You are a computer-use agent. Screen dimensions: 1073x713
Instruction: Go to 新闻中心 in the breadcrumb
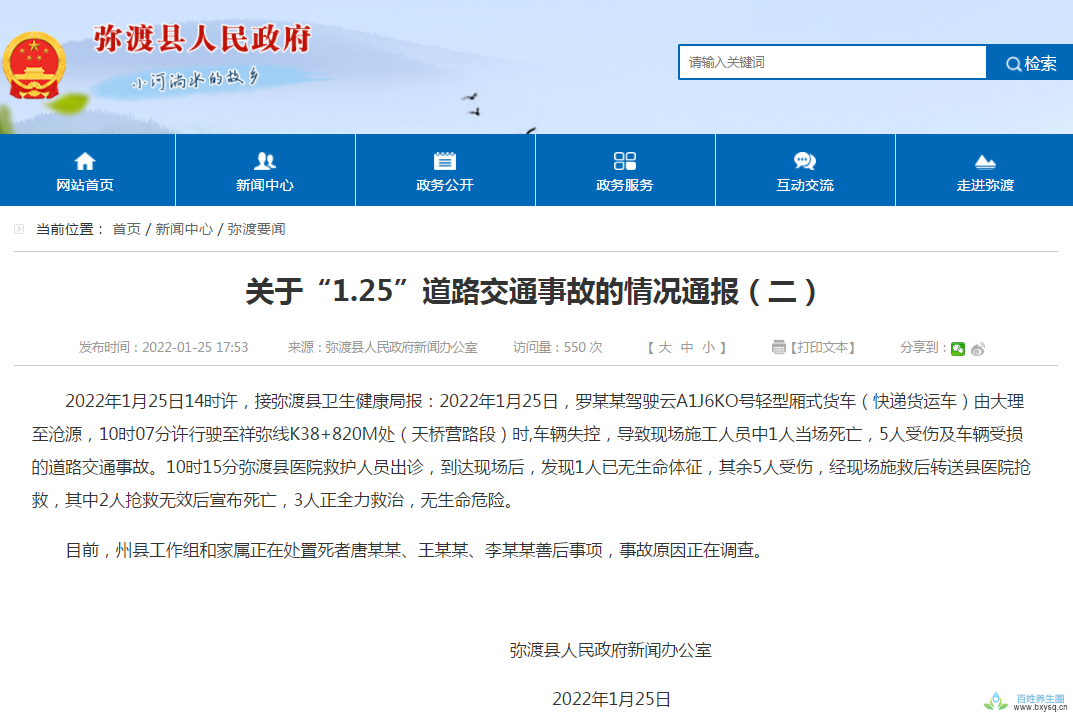pyautogui.click(x=184, y=229)
